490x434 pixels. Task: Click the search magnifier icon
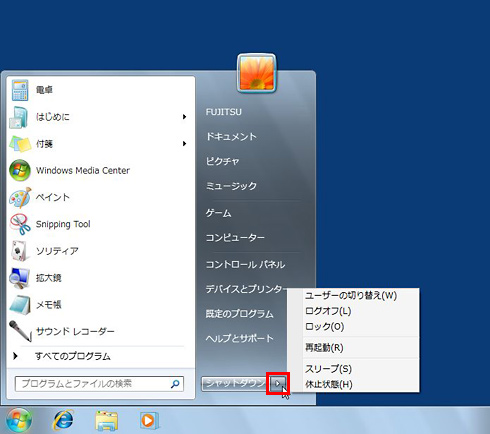(175, 384)
